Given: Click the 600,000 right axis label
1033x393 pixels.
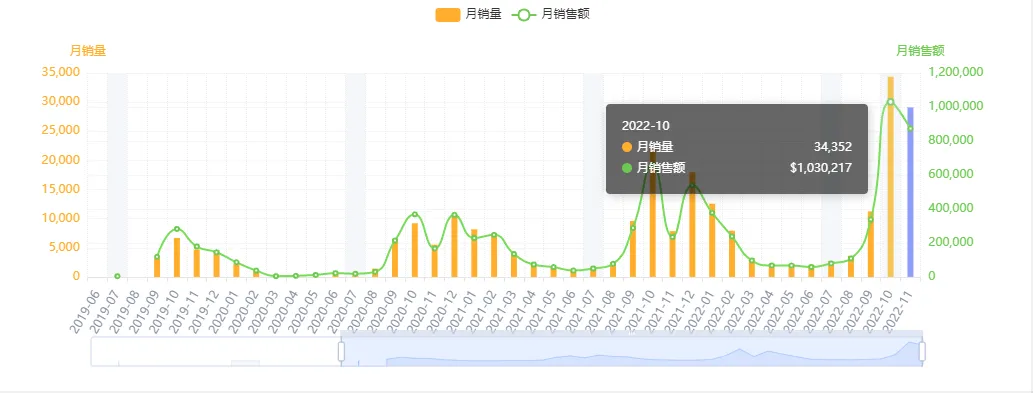Looking at the screenshot, I should 951,174.
